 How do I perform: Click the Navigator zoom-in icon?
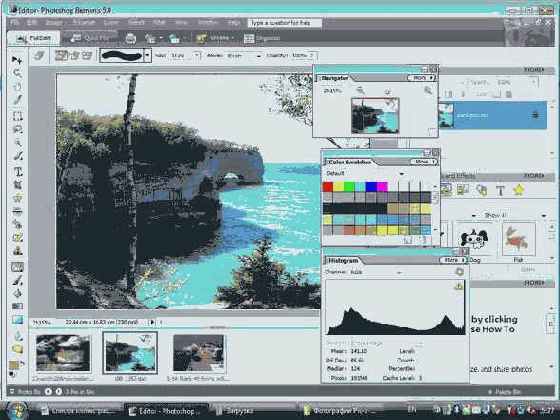[428, 91]
